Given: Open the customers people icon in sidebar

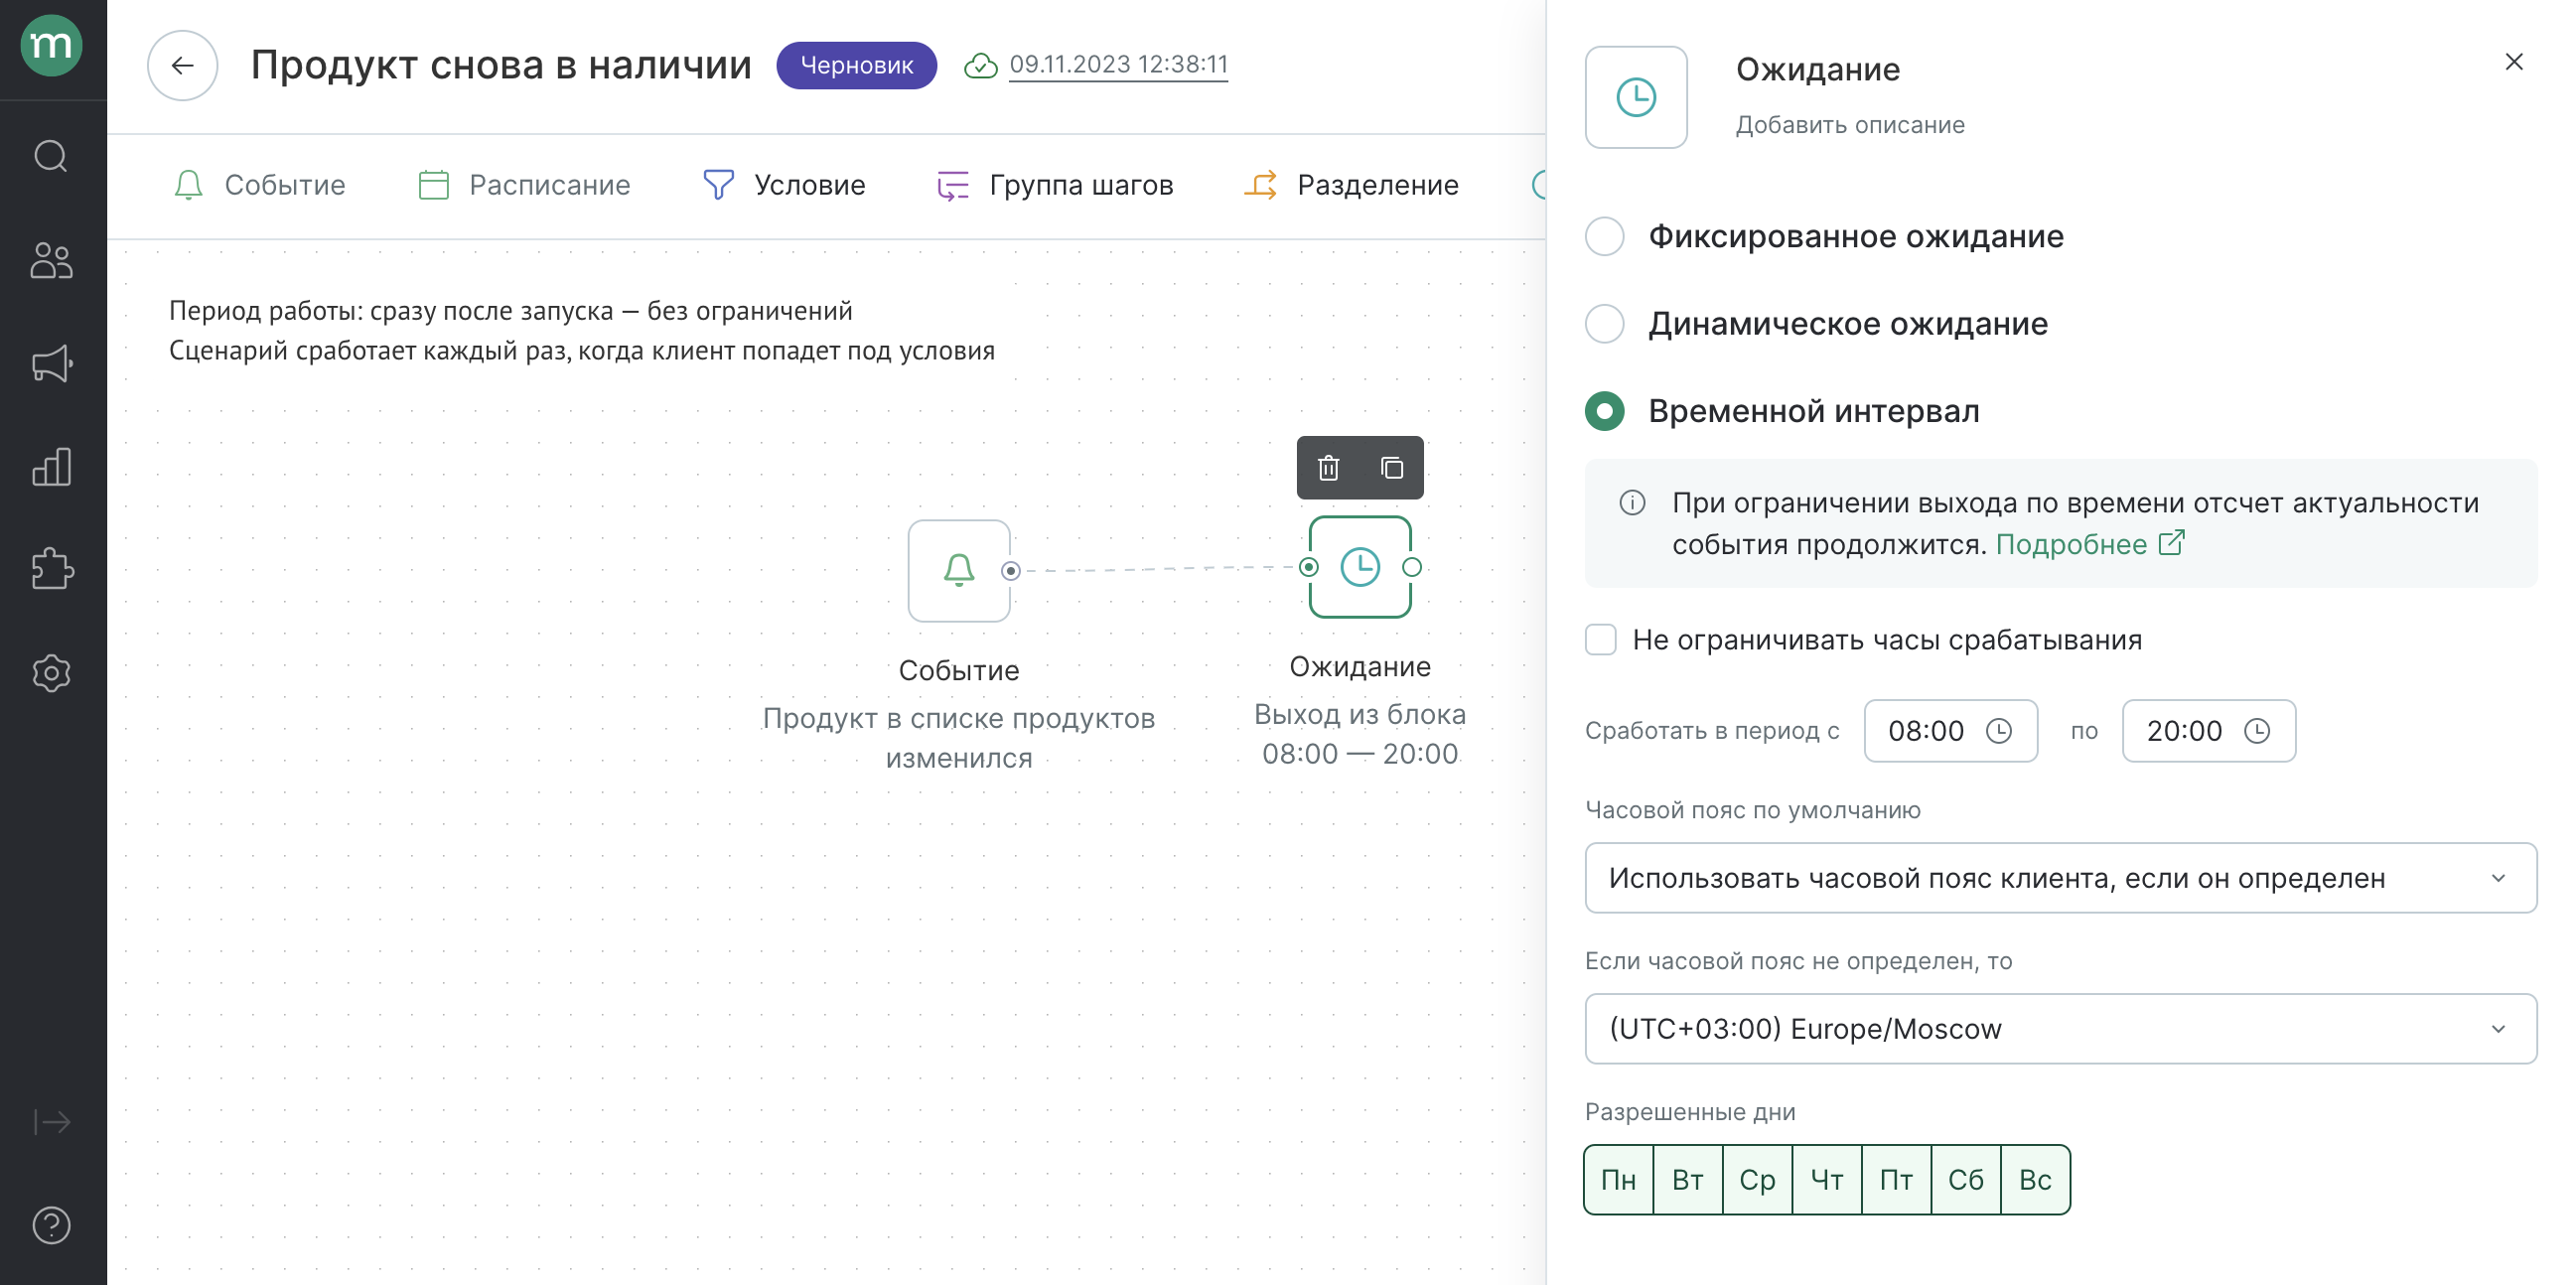Looking at the screenshot, I should (52, 261).
